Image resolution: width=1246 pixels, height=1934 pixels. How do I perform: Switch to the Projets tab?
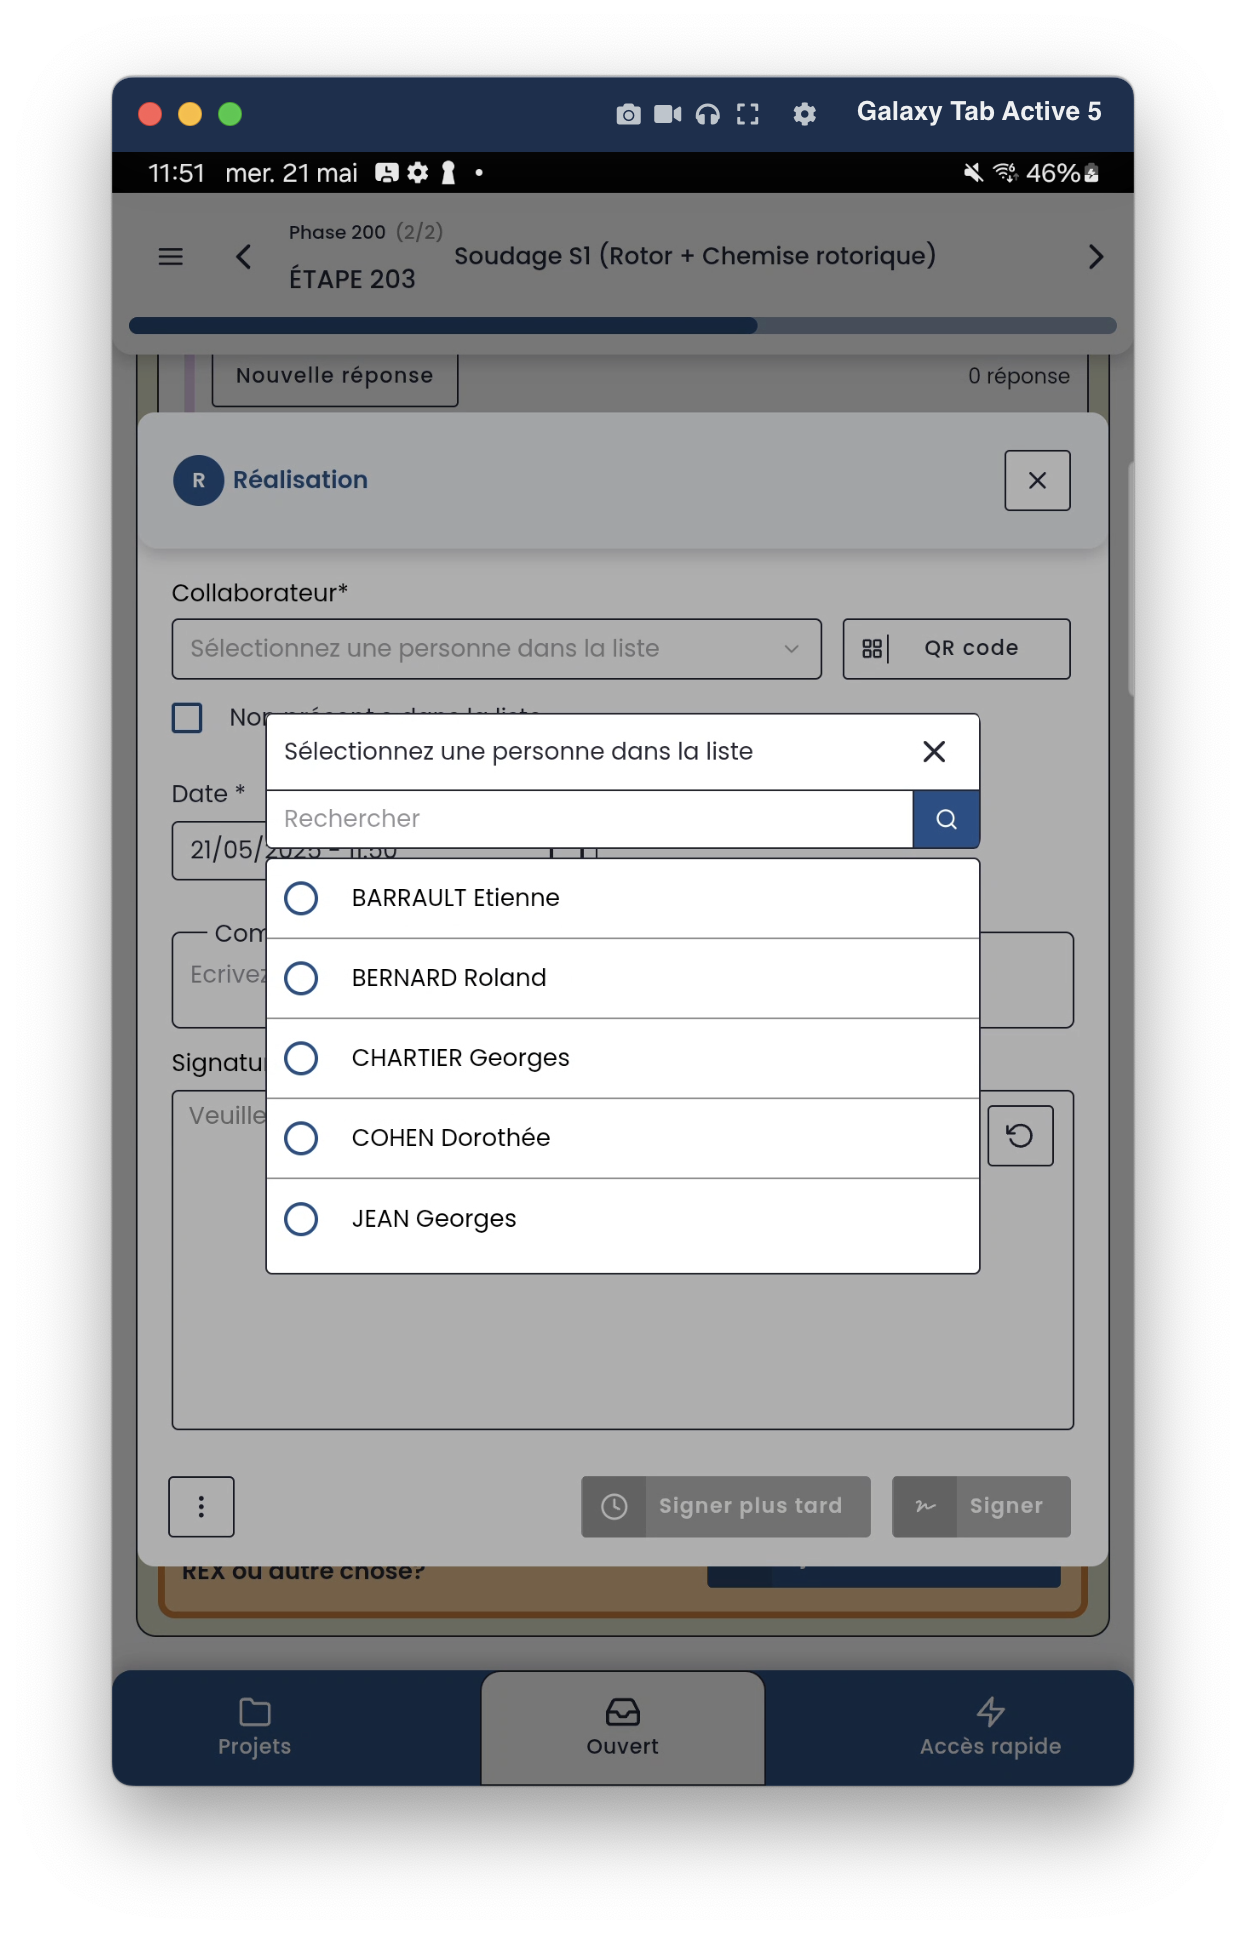pyautogui.click(x=254, y=1727)
